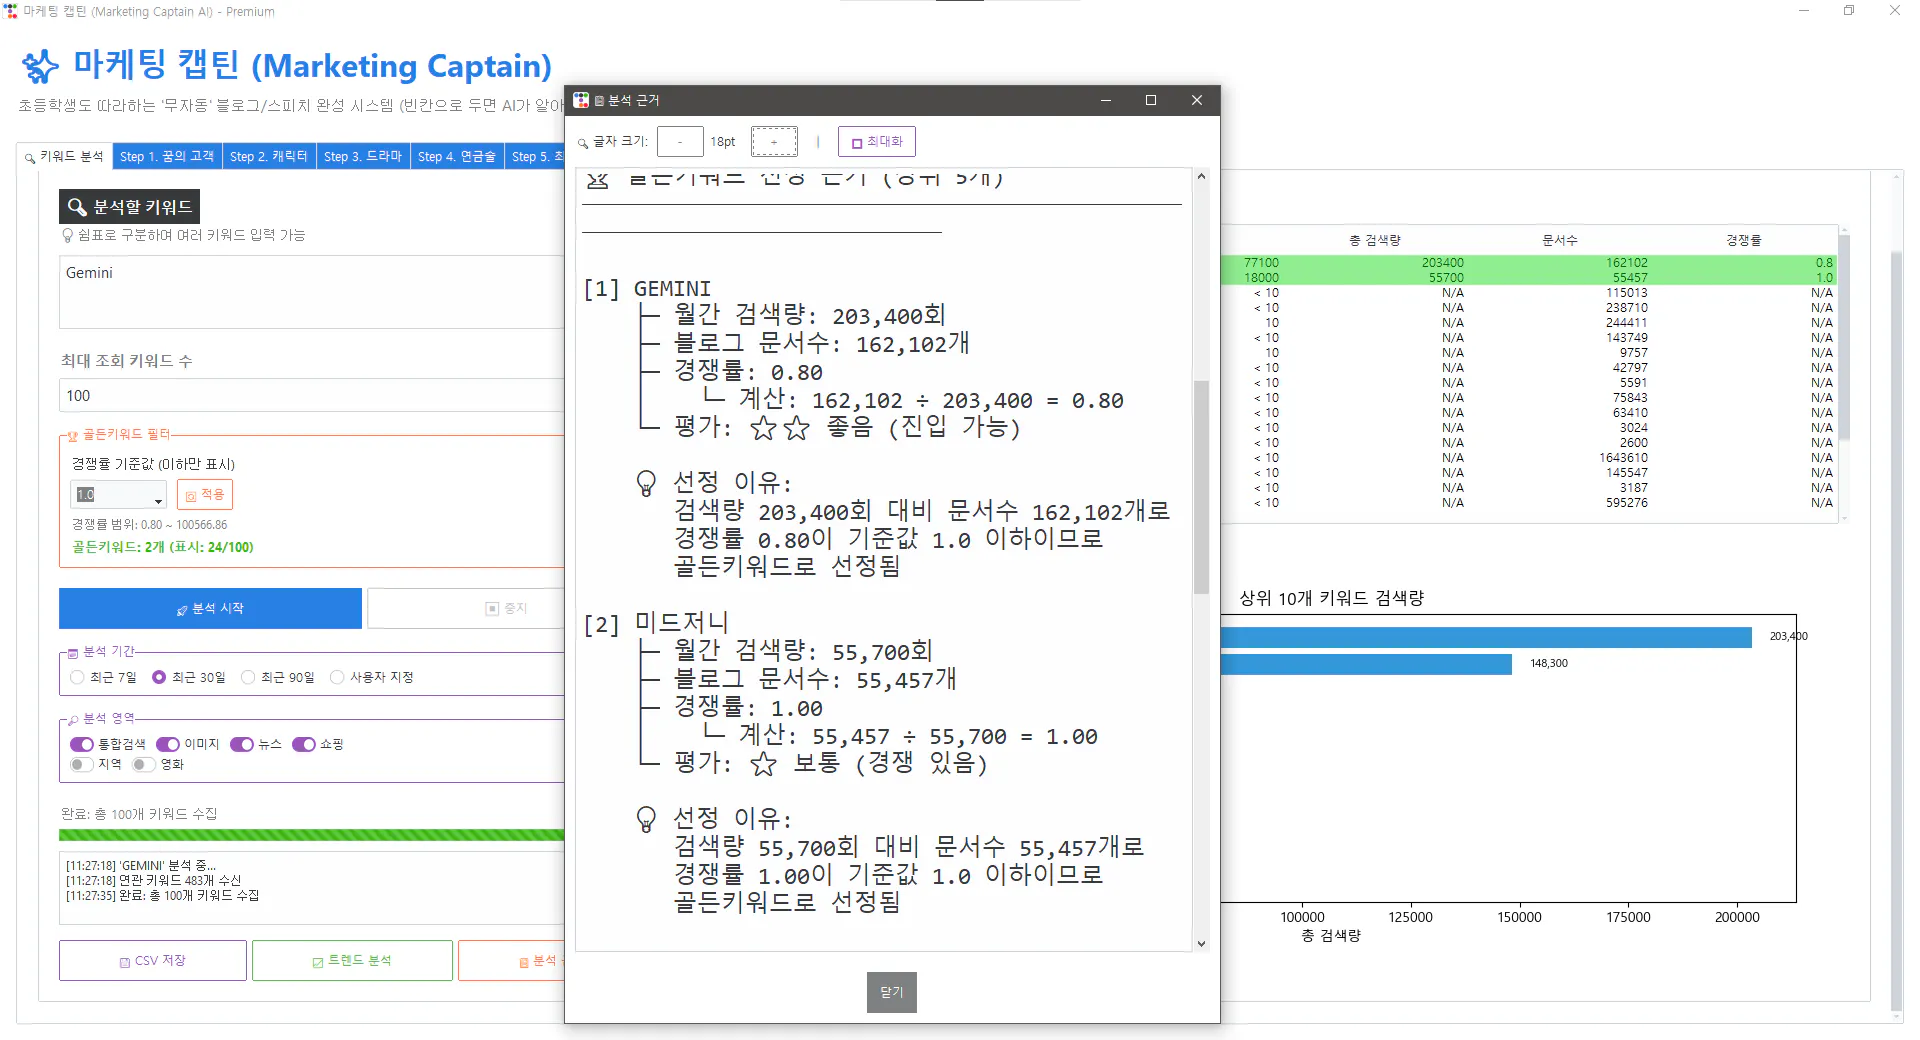Select the table cell 55457
This screenshot has height=1040, width=1920.
pos(1630,278)
